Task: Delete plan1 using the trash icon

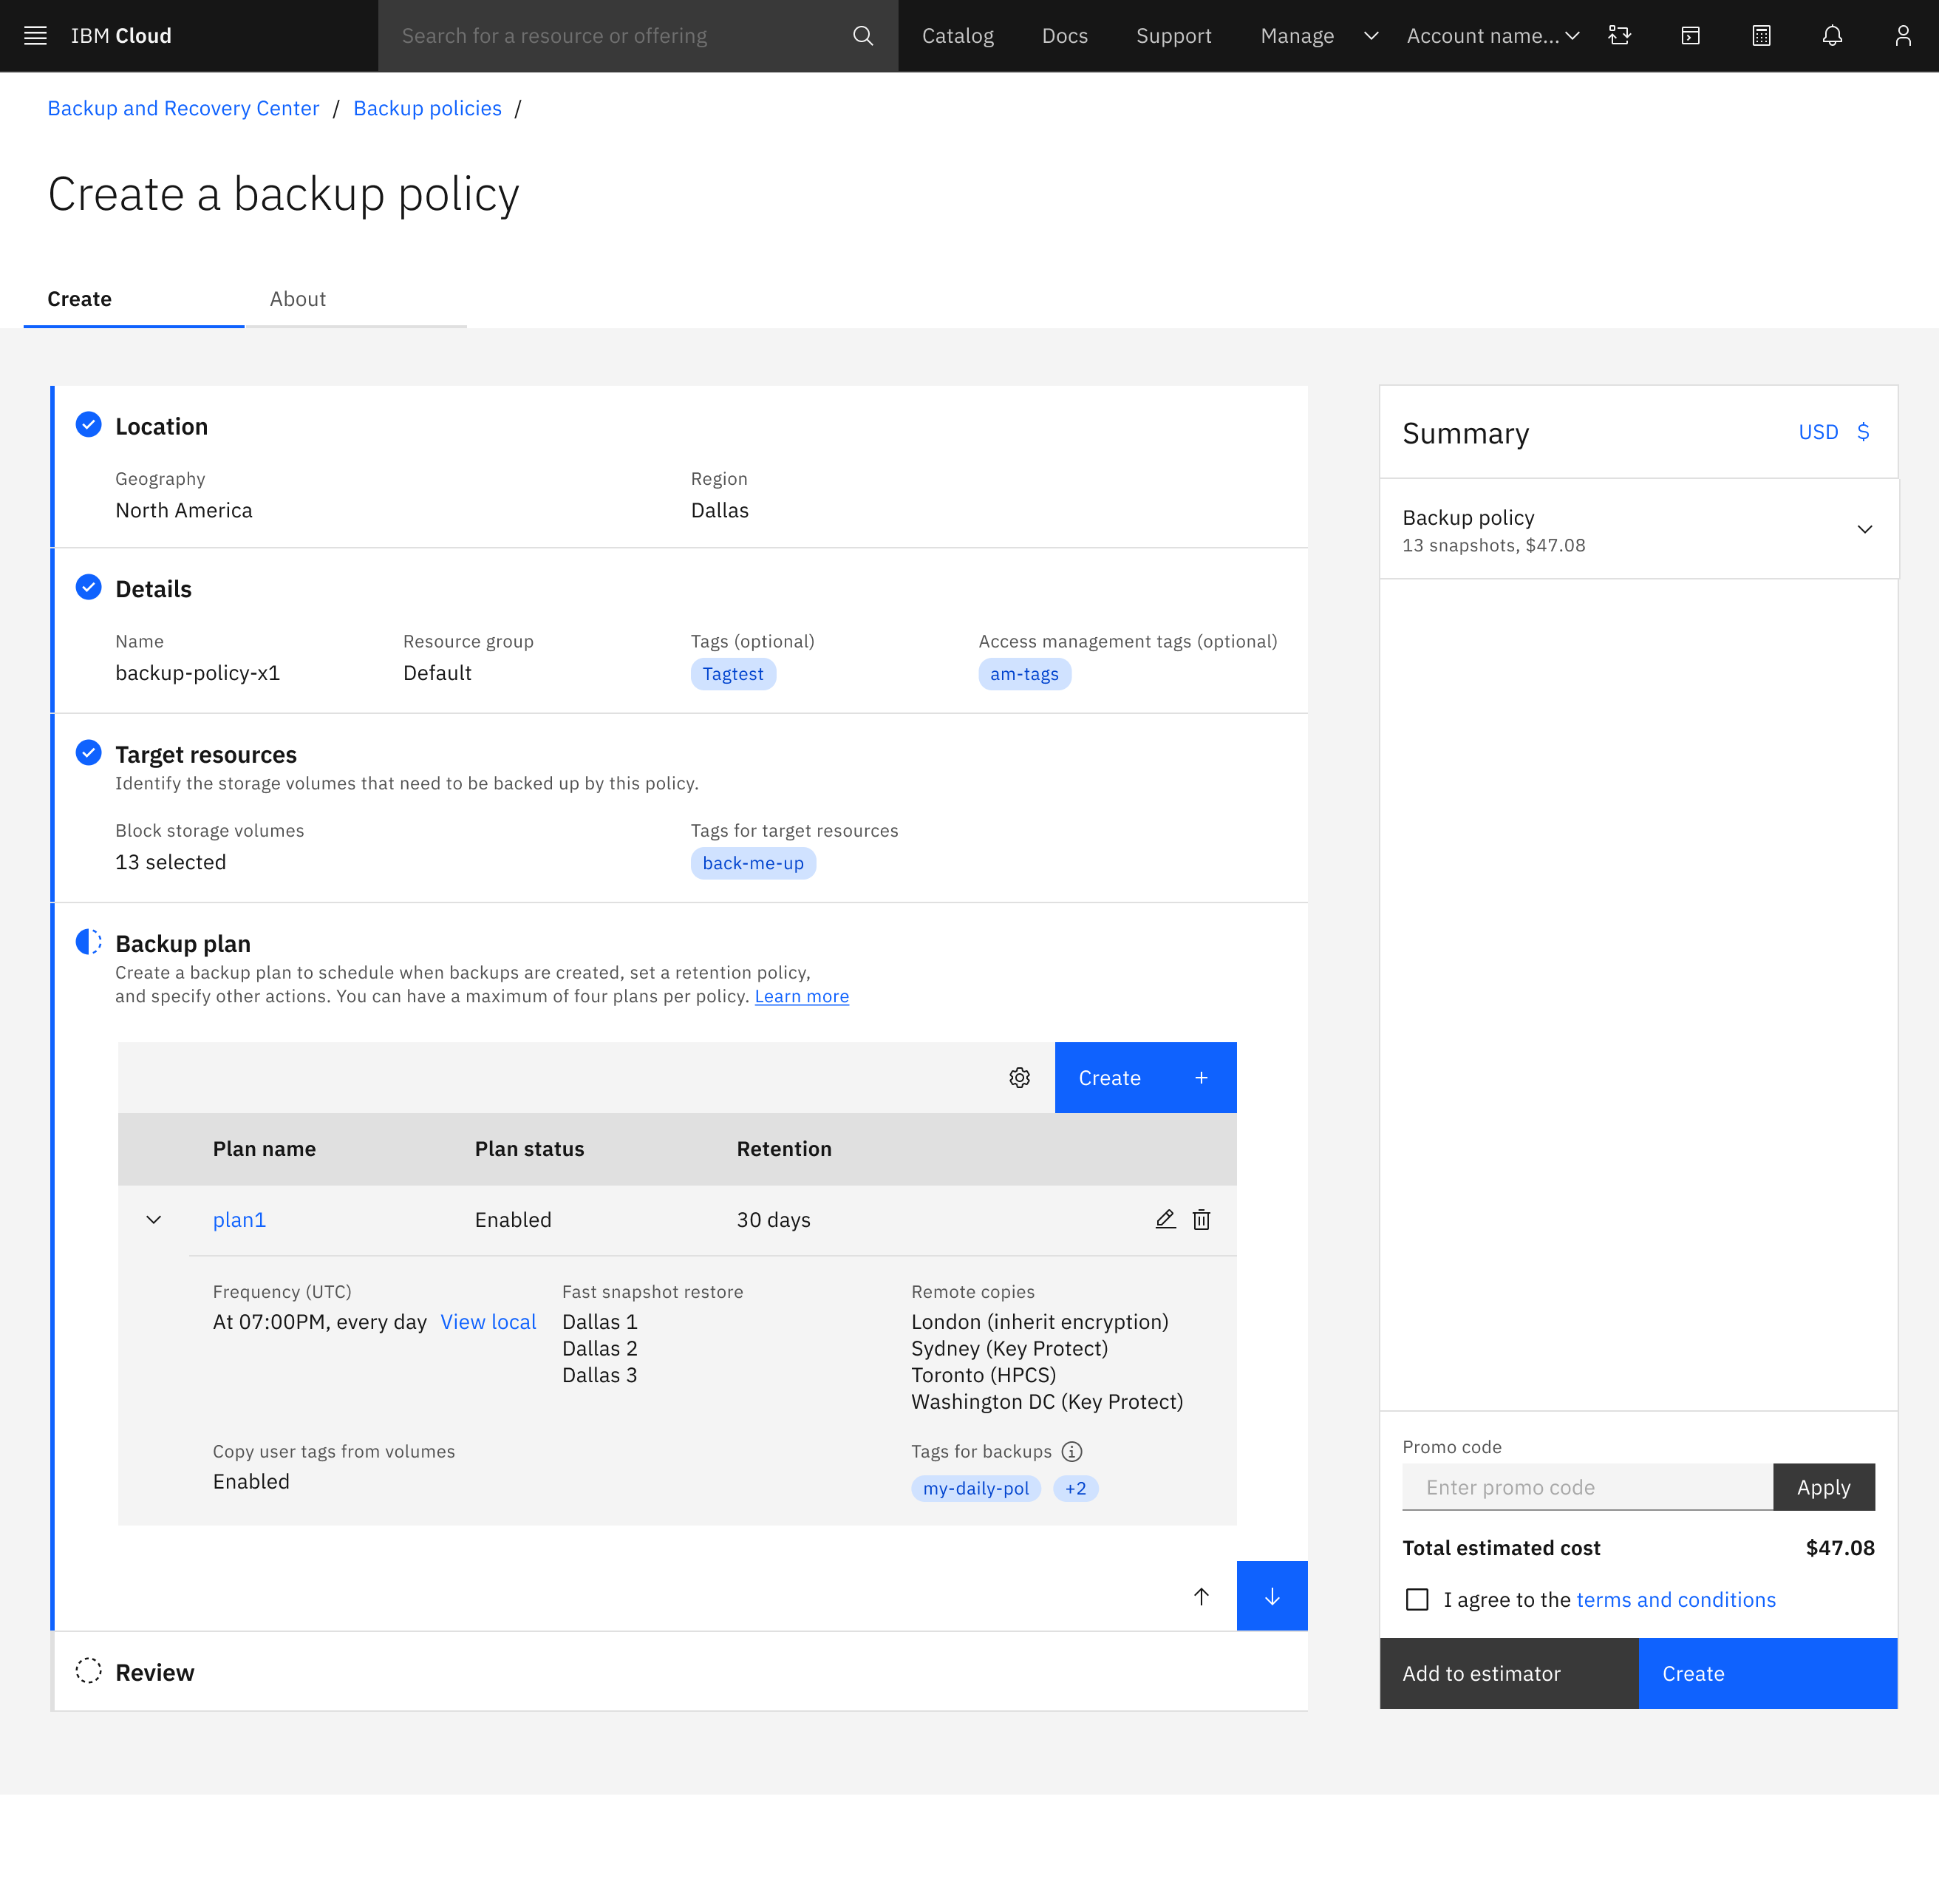Action: [x=1201, y=1220]
